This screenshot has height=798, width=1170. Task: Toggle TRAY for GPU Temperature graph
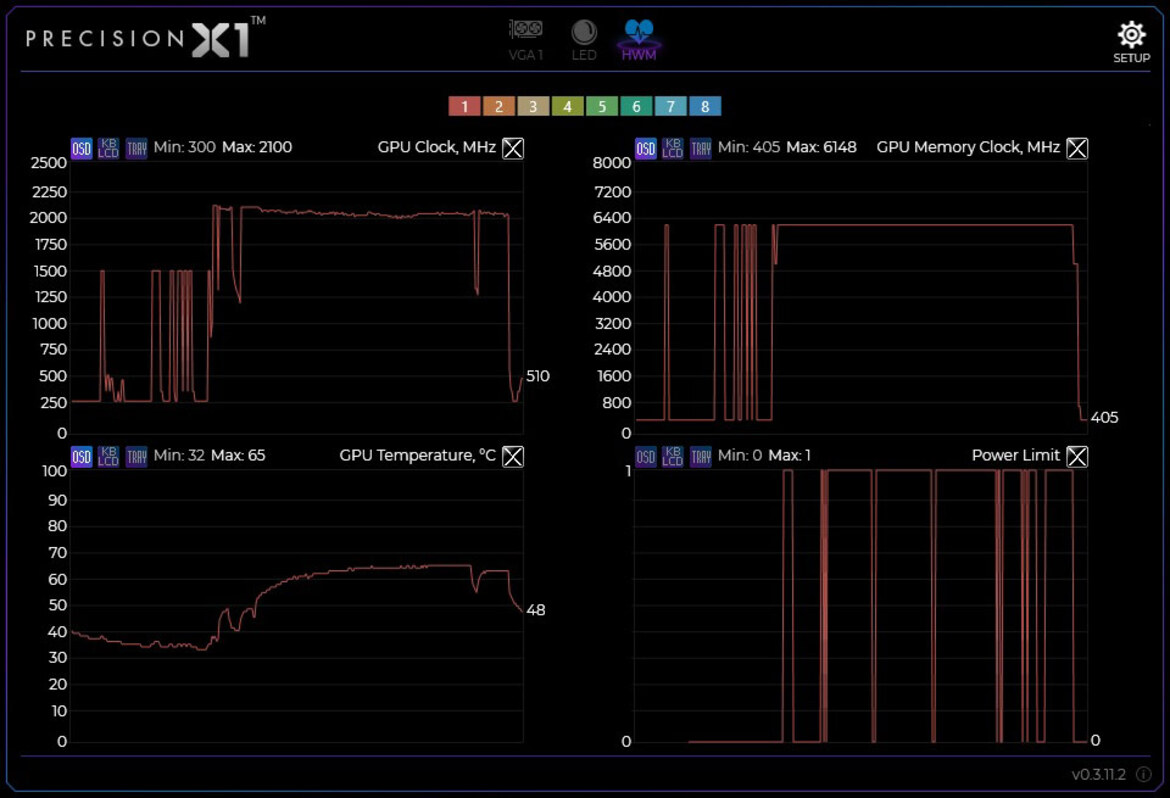(136, 456)
